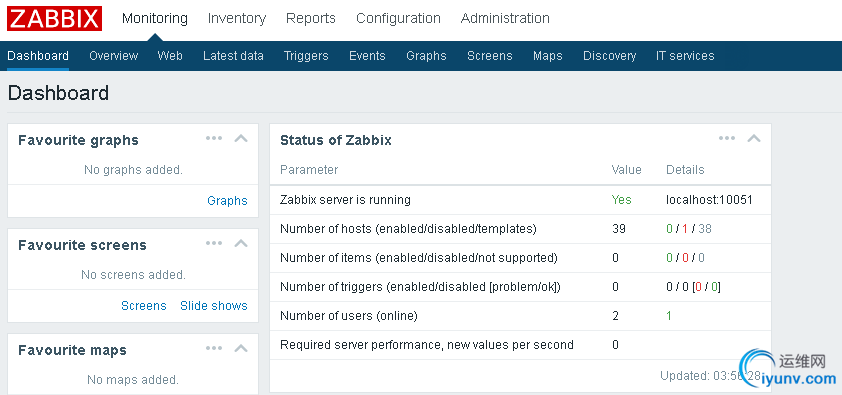Collapse the Favourite screens widget
The width and height of the screenshot is (842, 395).
tap(241, 244)
